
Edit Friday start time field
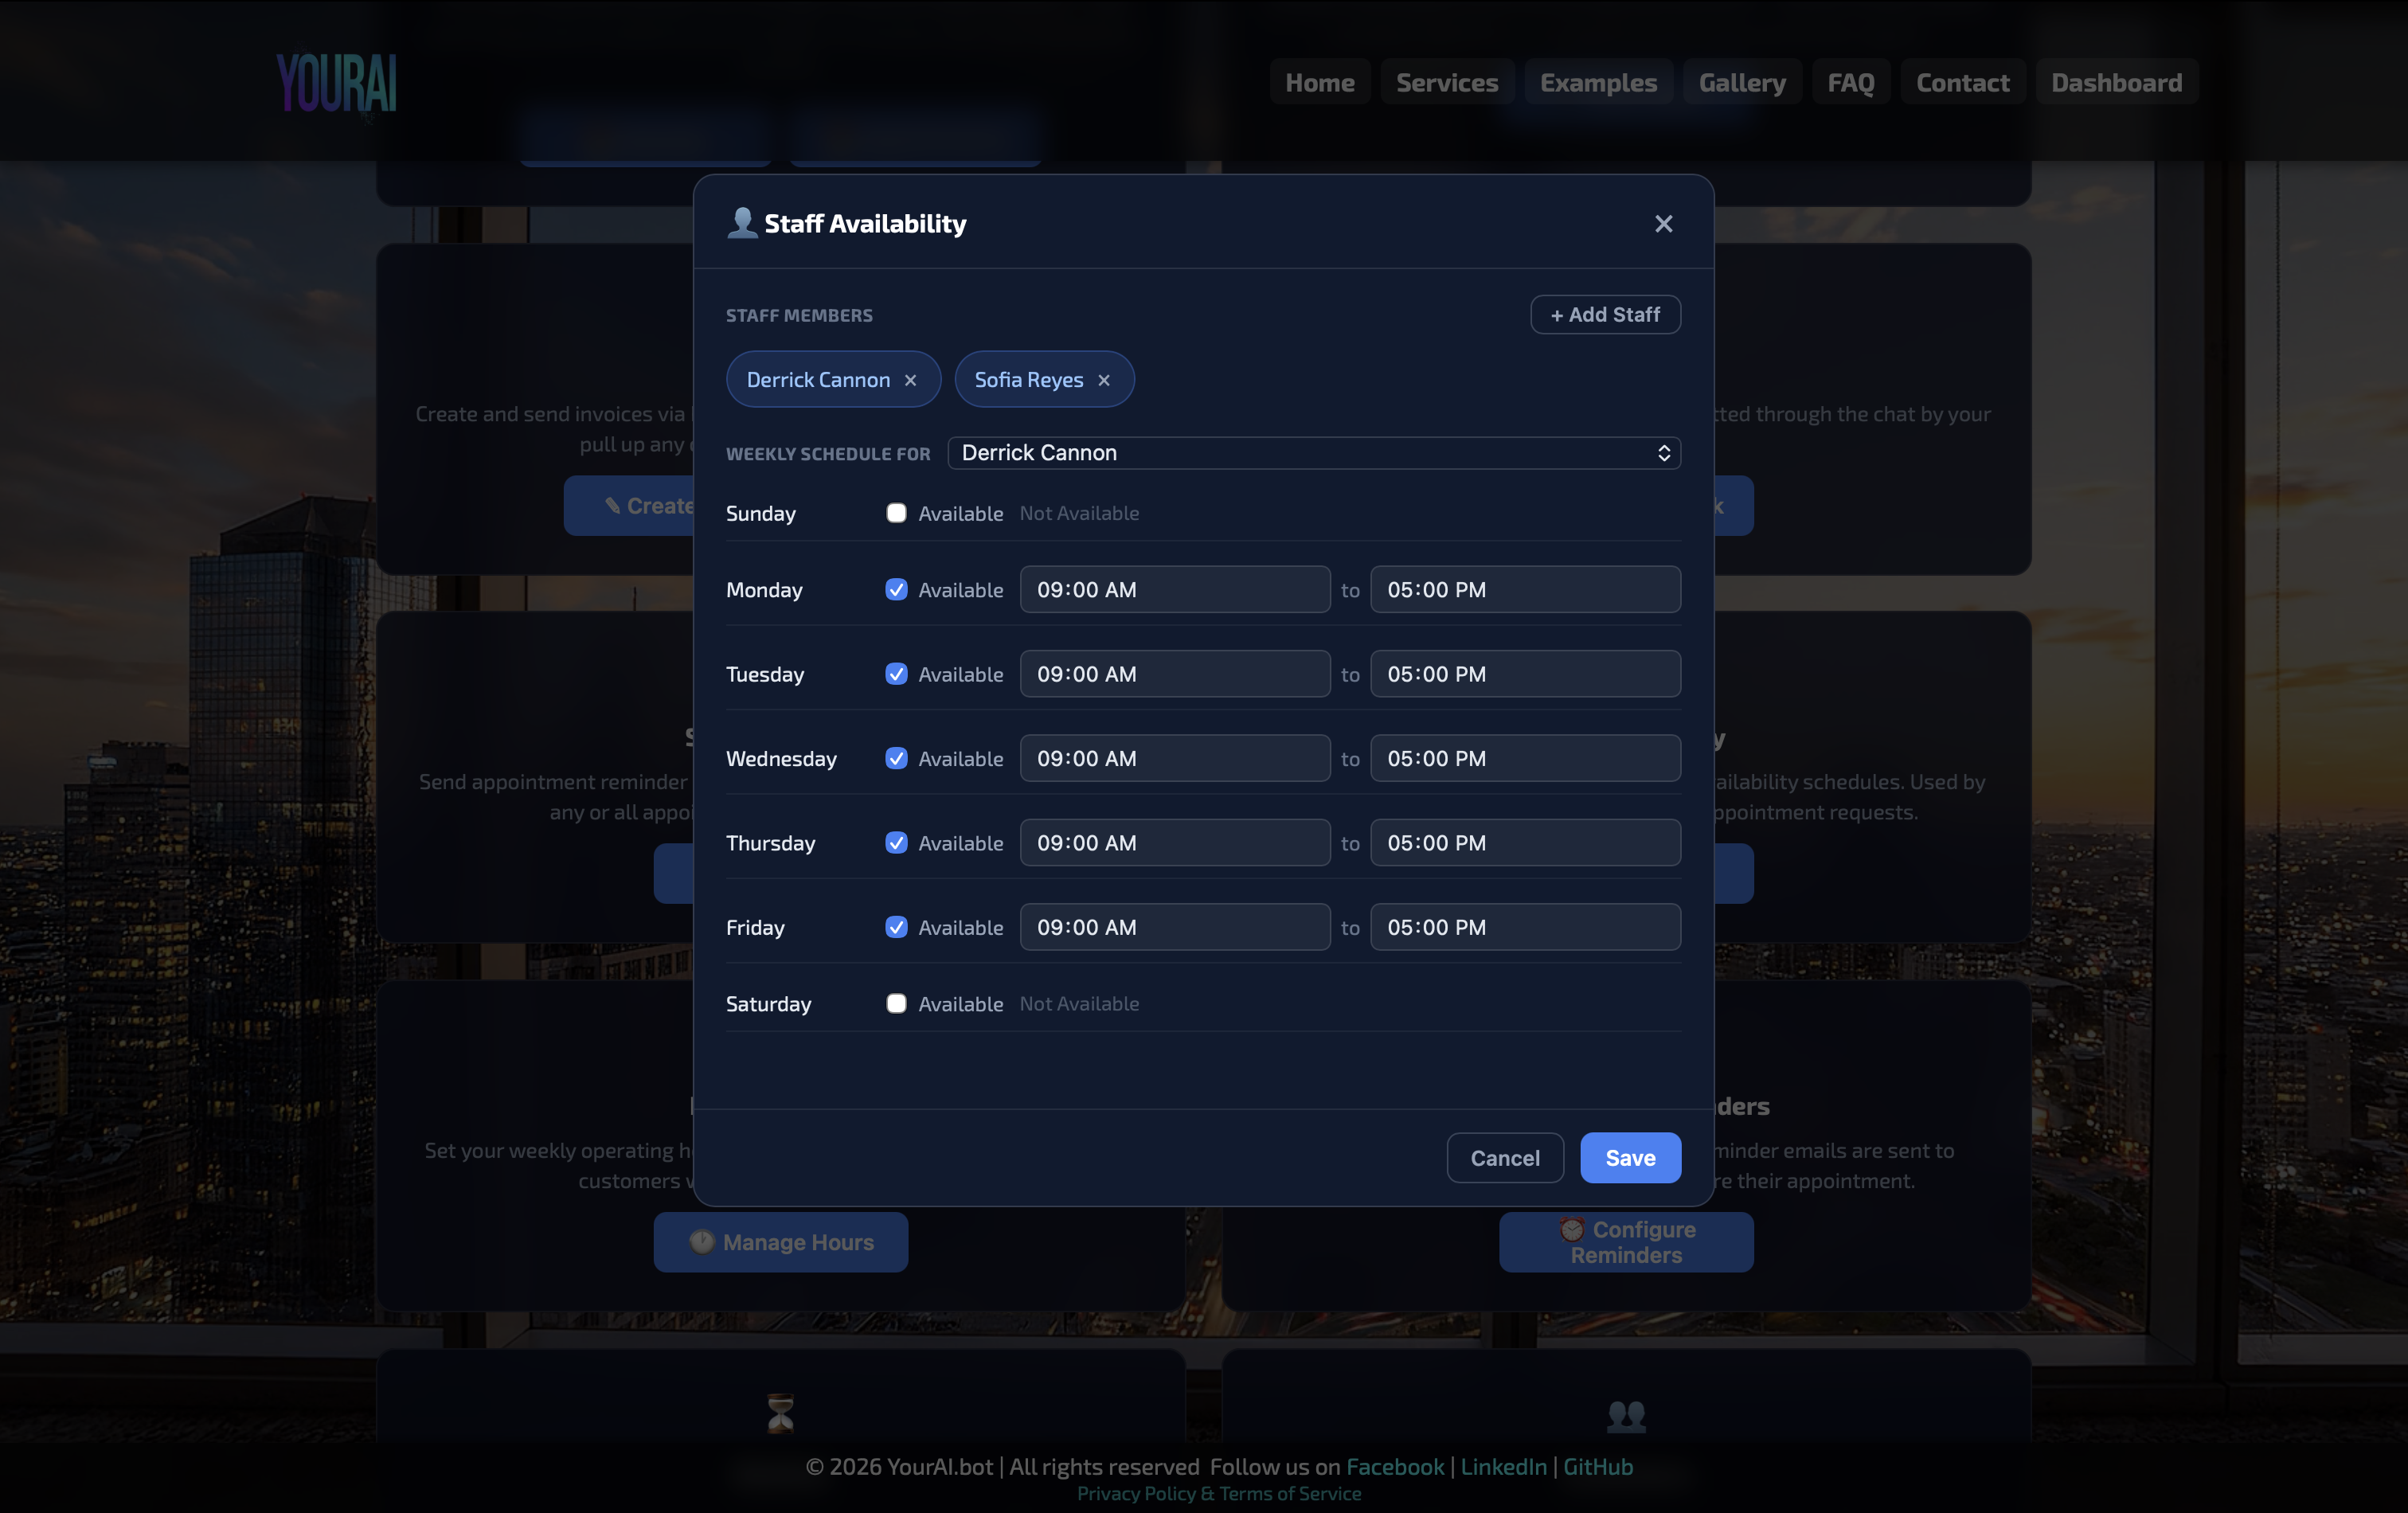pos(1175,928)
